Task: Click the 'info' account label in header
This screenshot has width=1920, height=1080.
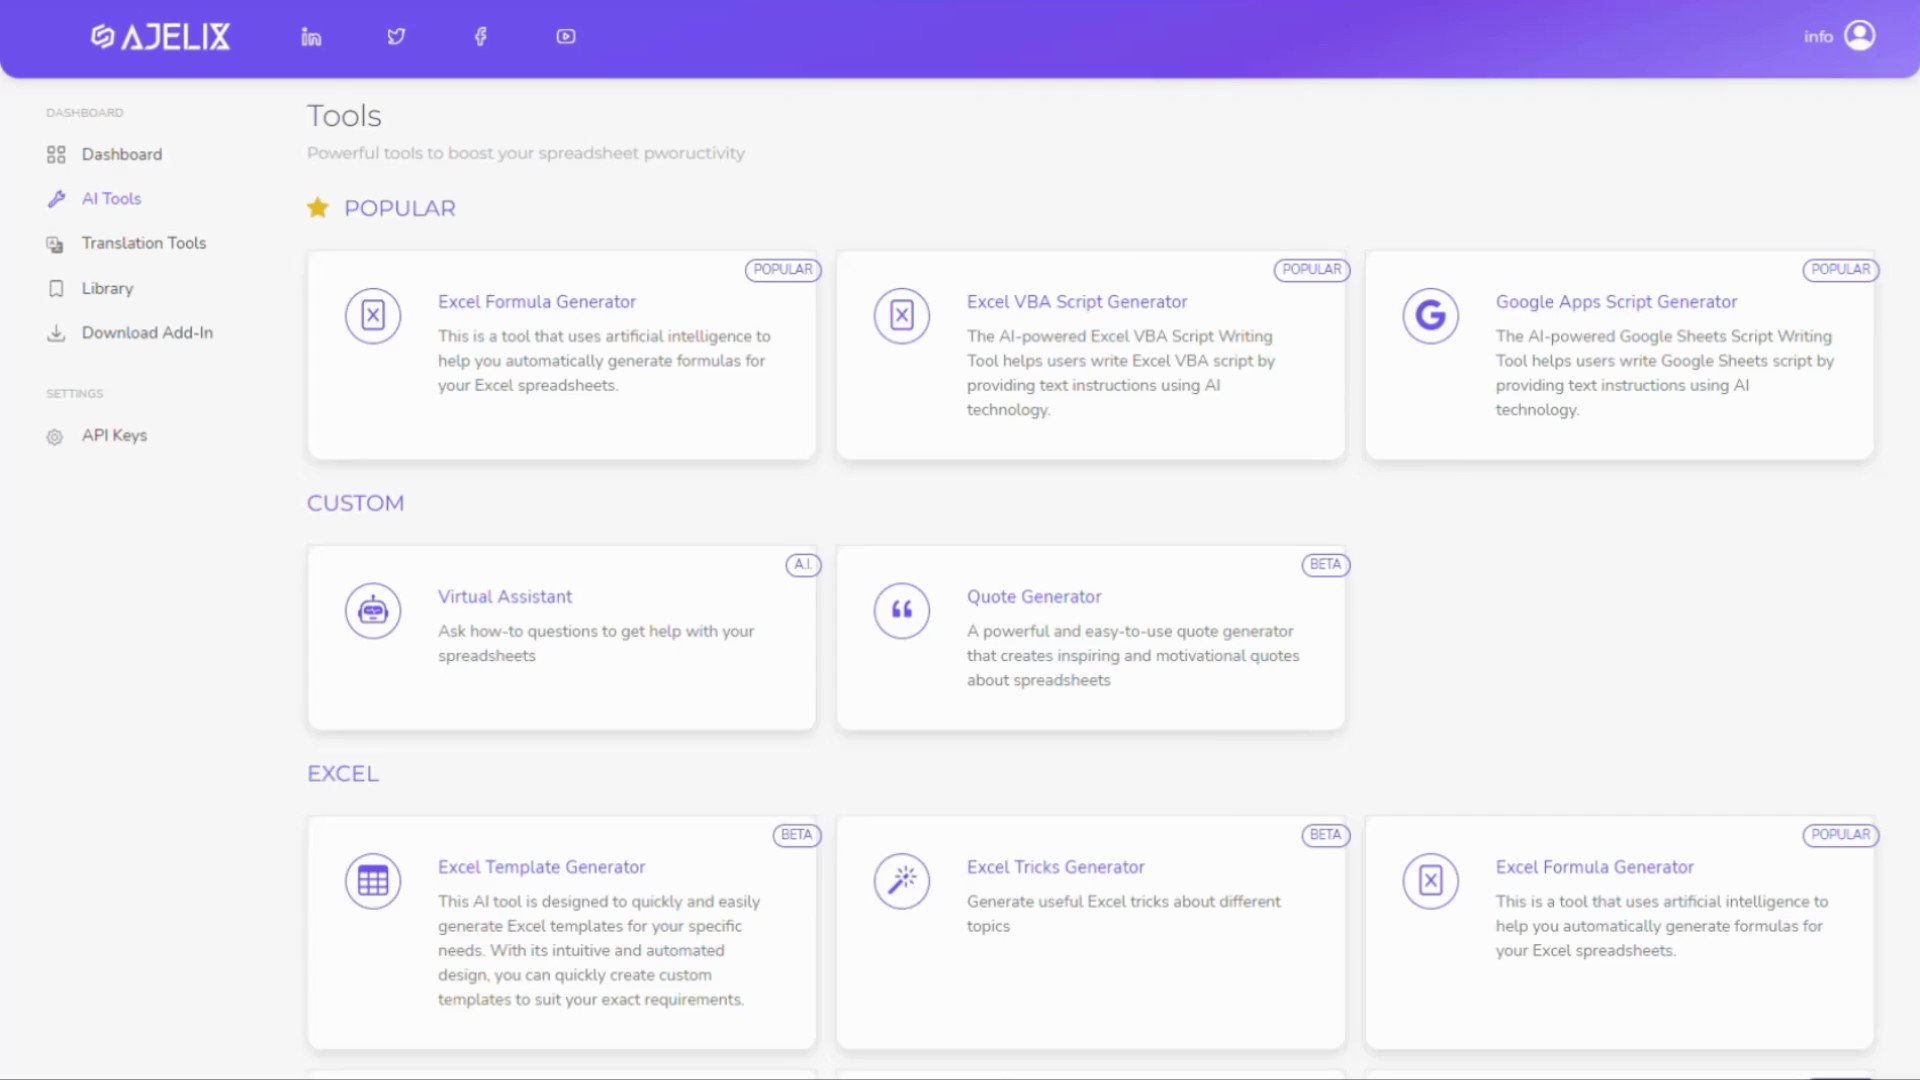Action: tap(1818, 37)
